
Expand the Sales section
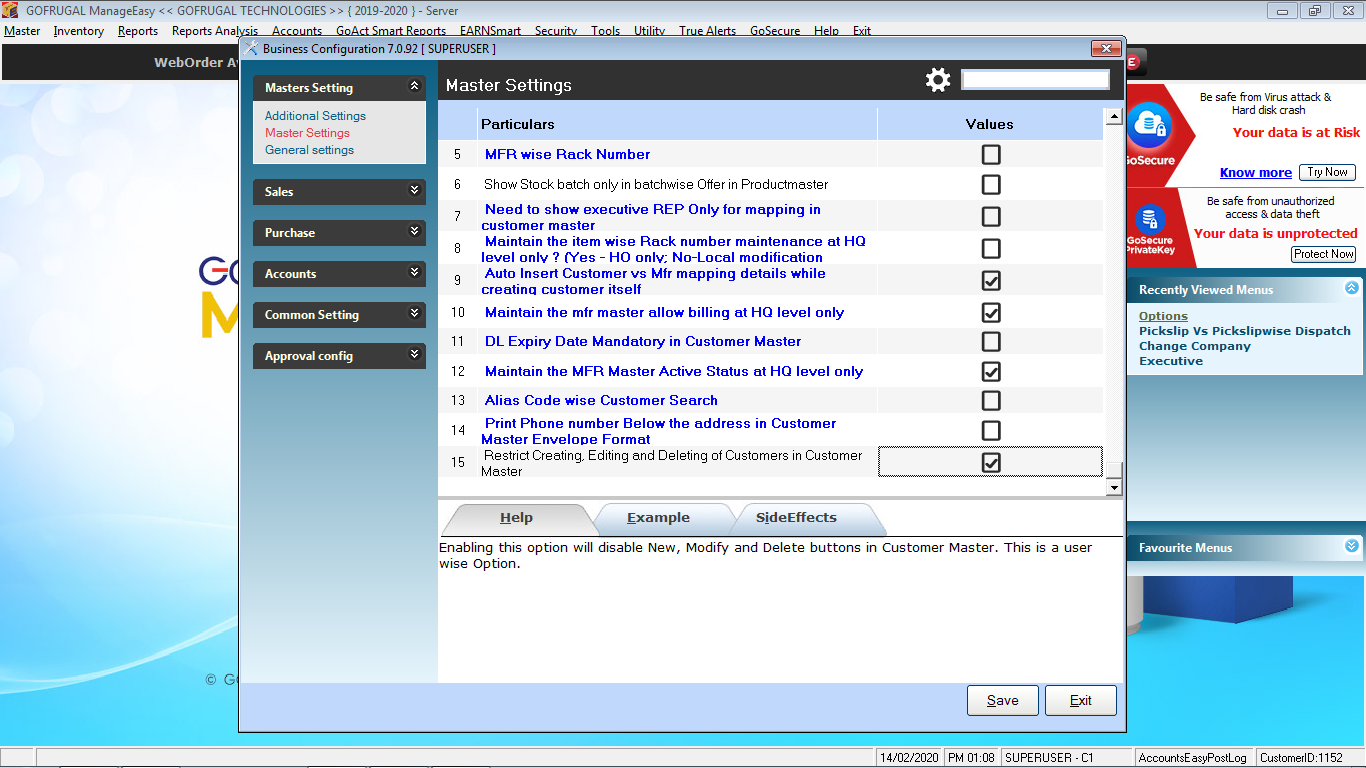pos(415,191)
